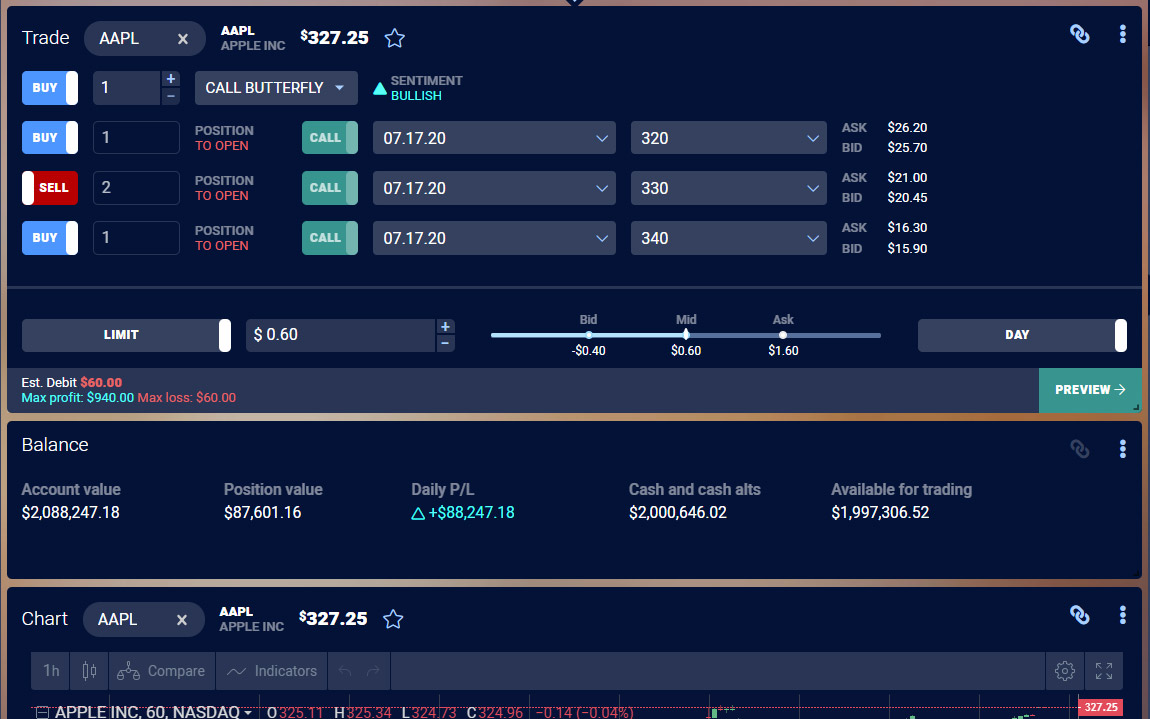Image resolution: width=1150 pixels, height=719 pixels.
Task: Clear the AAPL symbol in Trade panel
Action: click(x=183, y=39)
